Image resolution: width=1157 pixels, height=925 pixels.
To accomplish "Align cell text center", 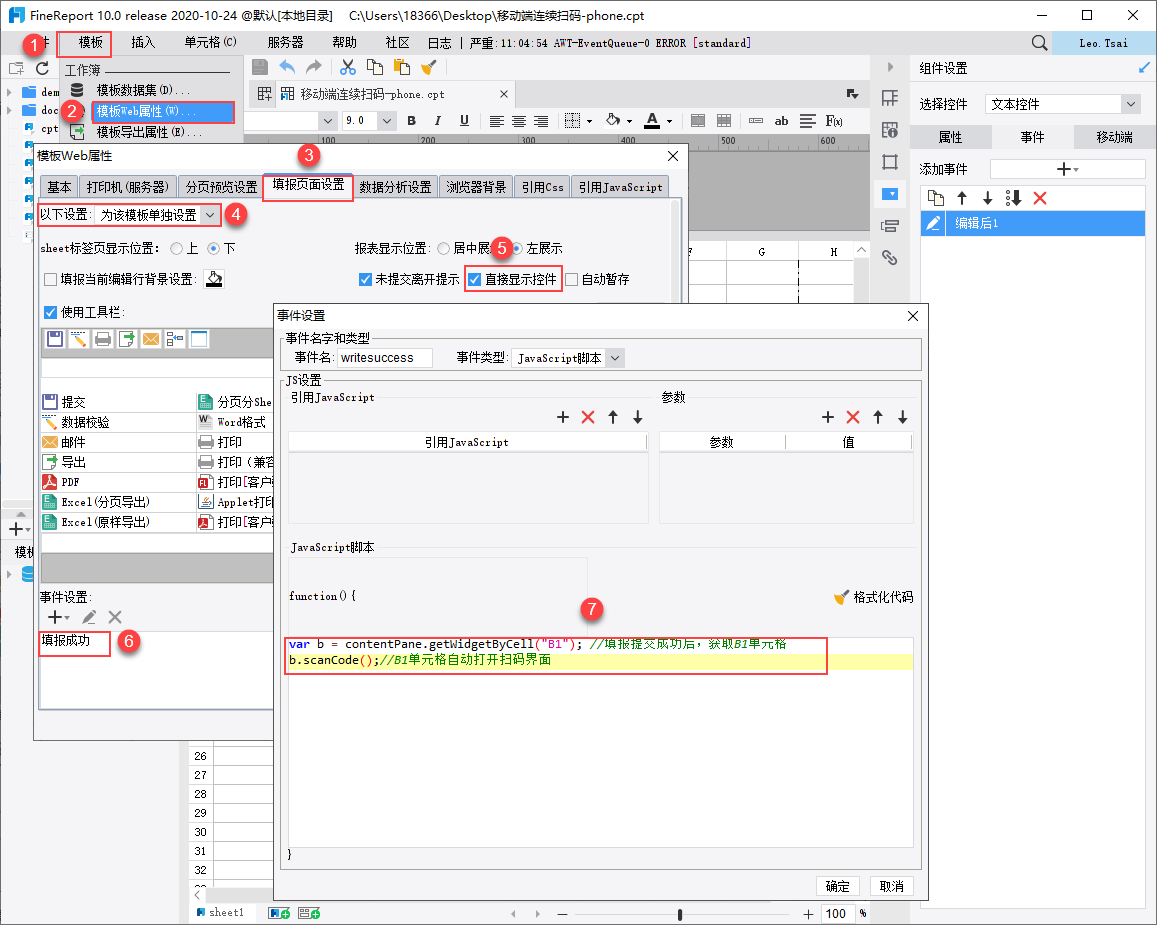I will [519, 121].
